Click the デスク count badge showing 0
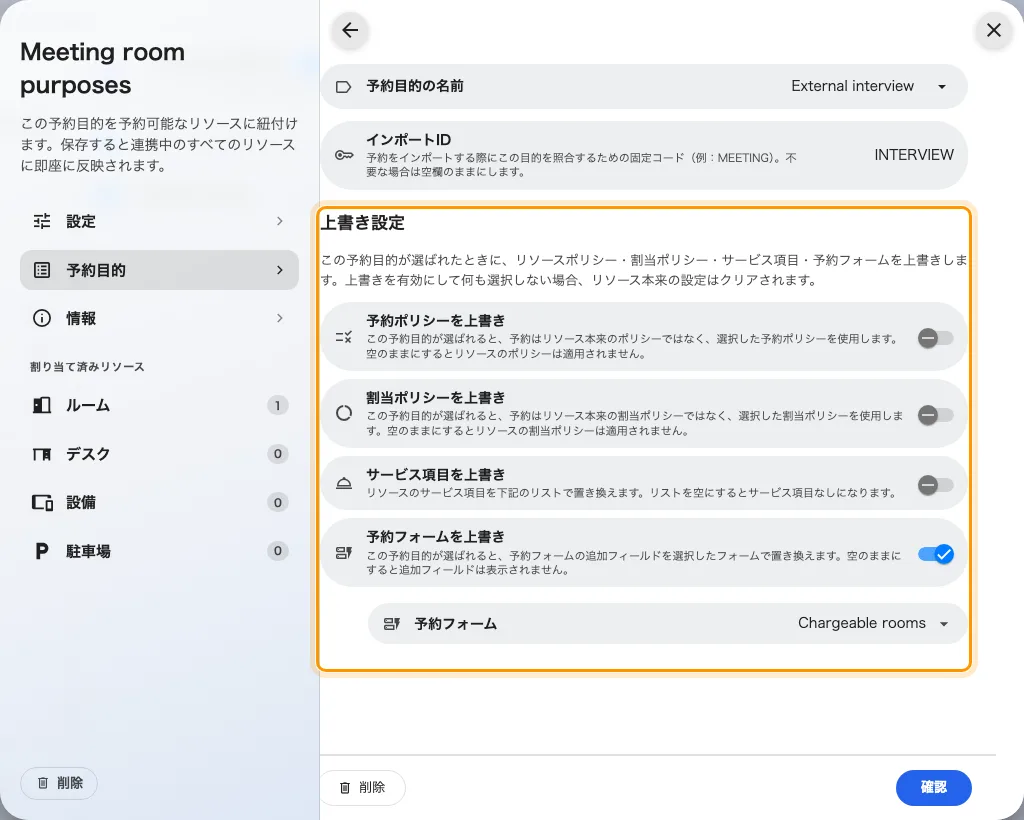The width and height of the screenshot is (1024, 820). point(278,454)
